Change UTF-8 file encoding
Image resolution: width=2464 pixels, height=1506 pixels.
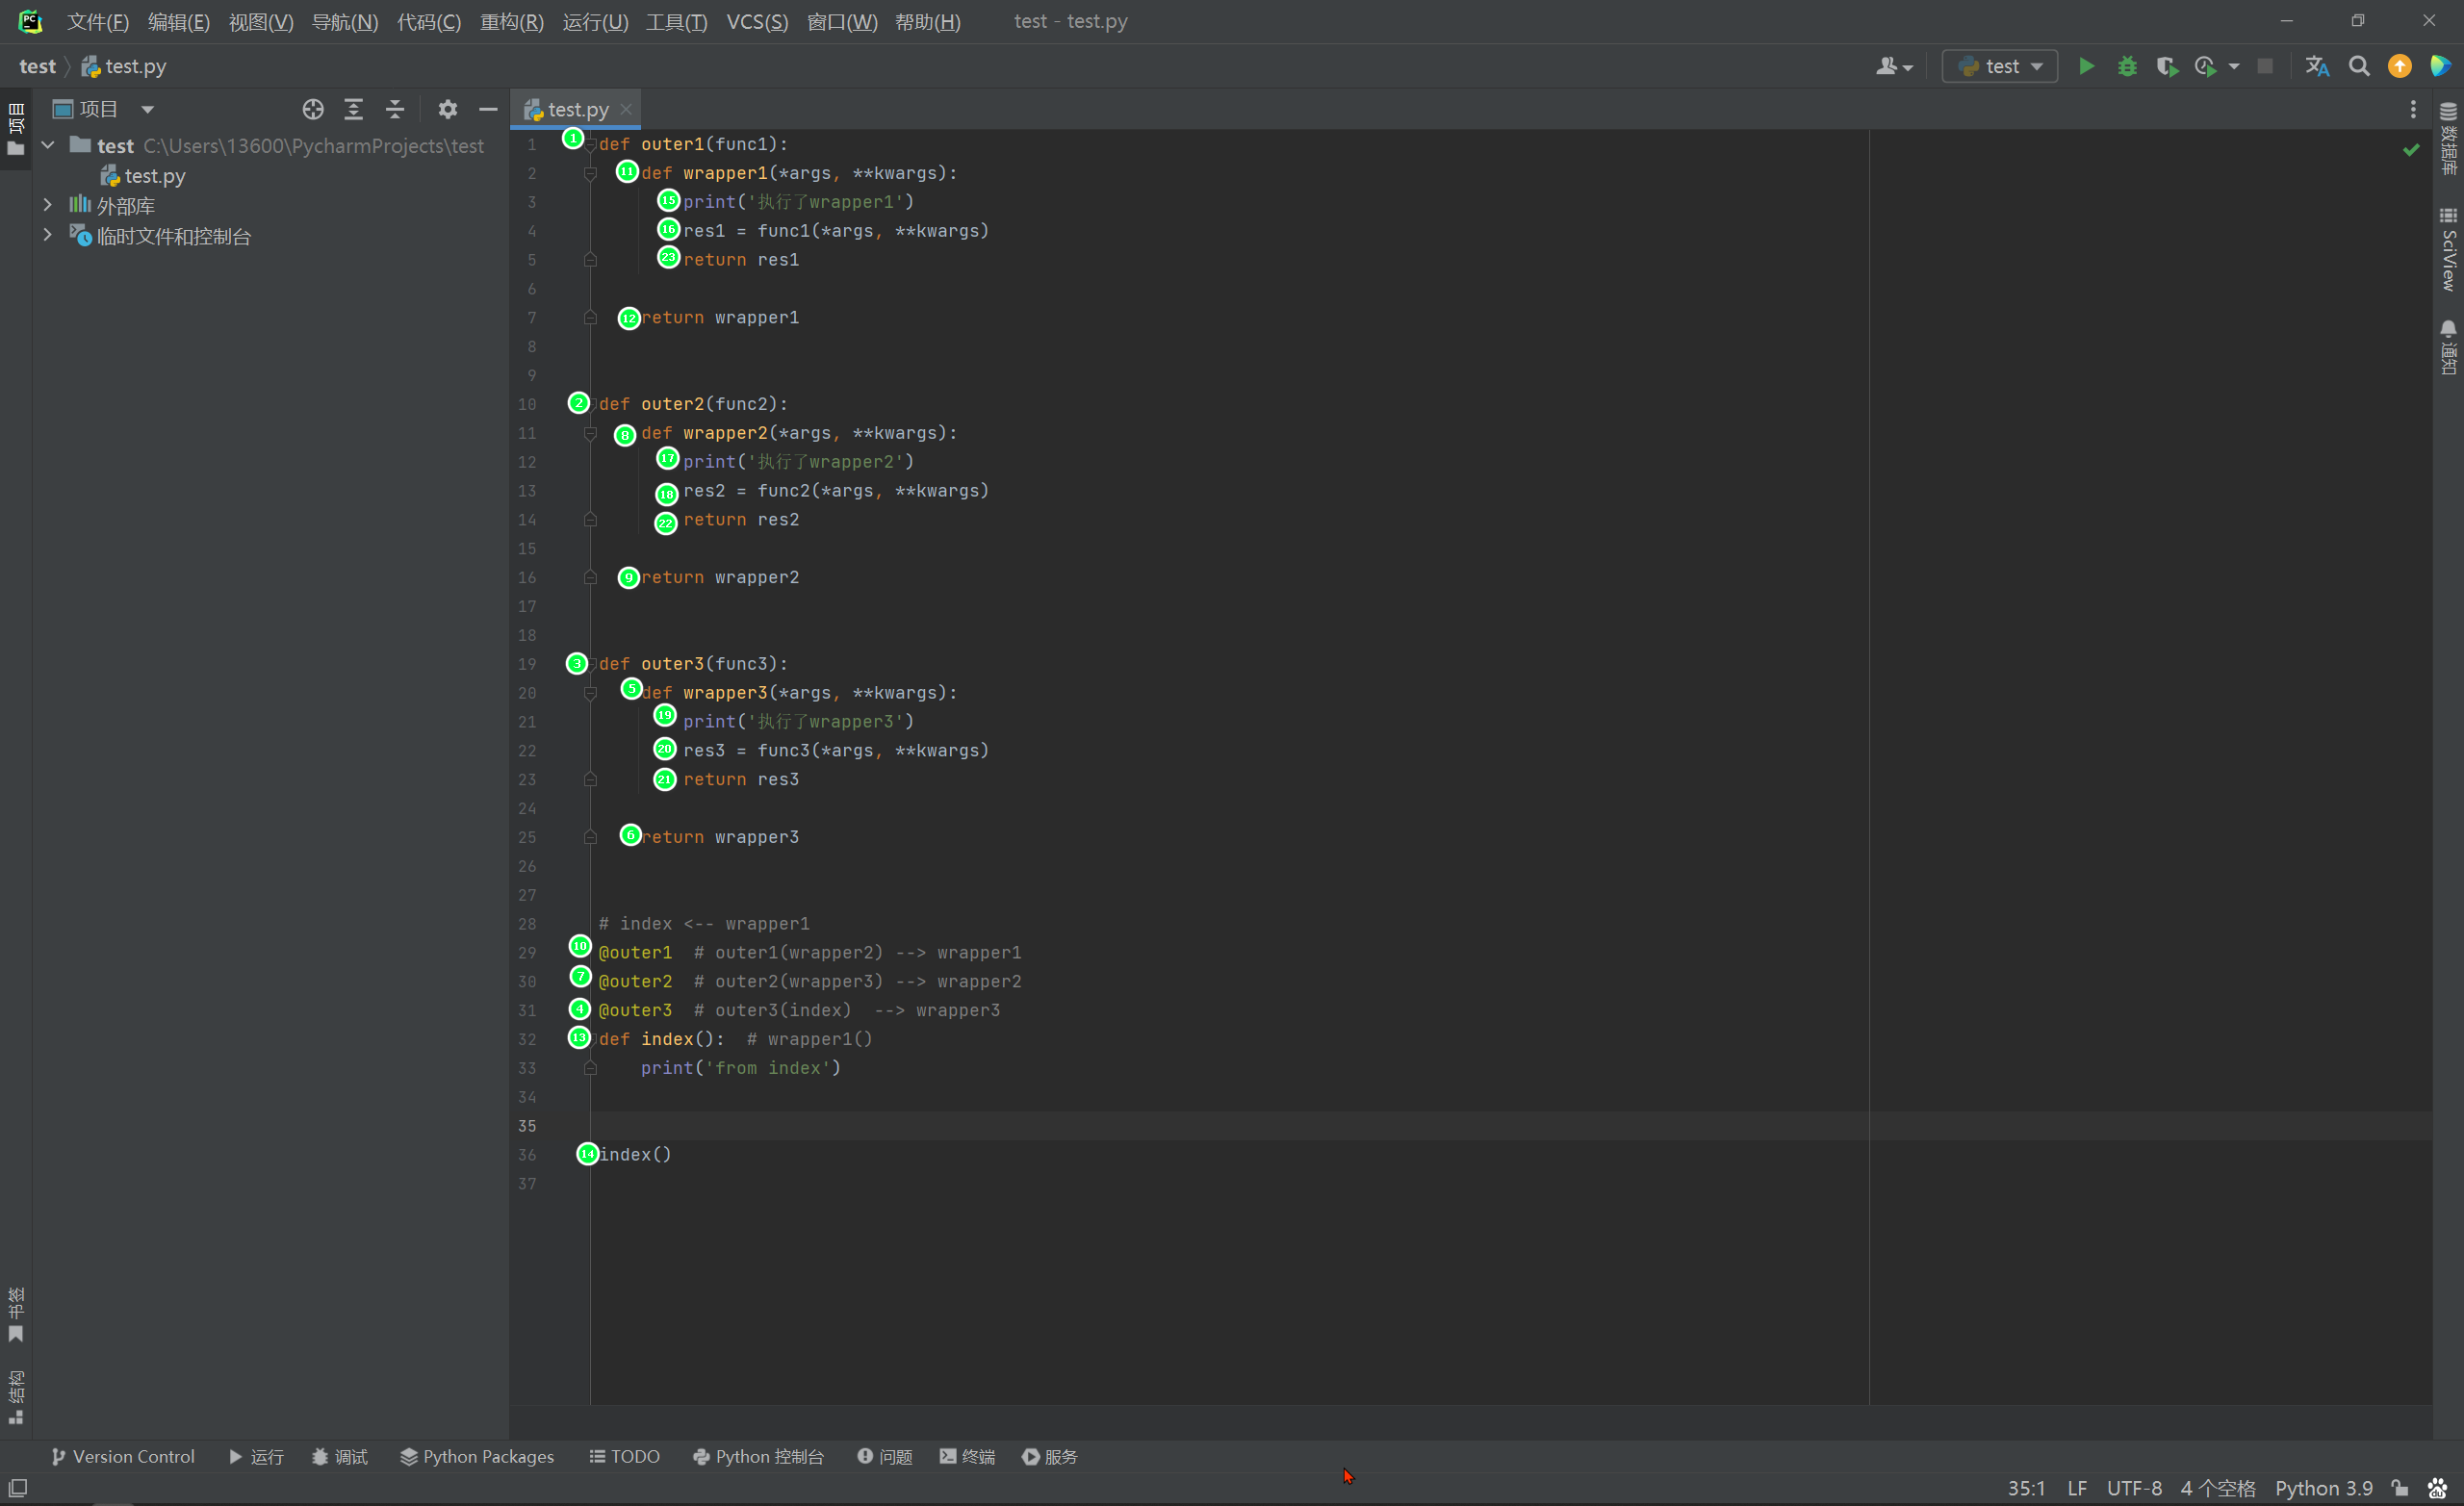2134,1488
